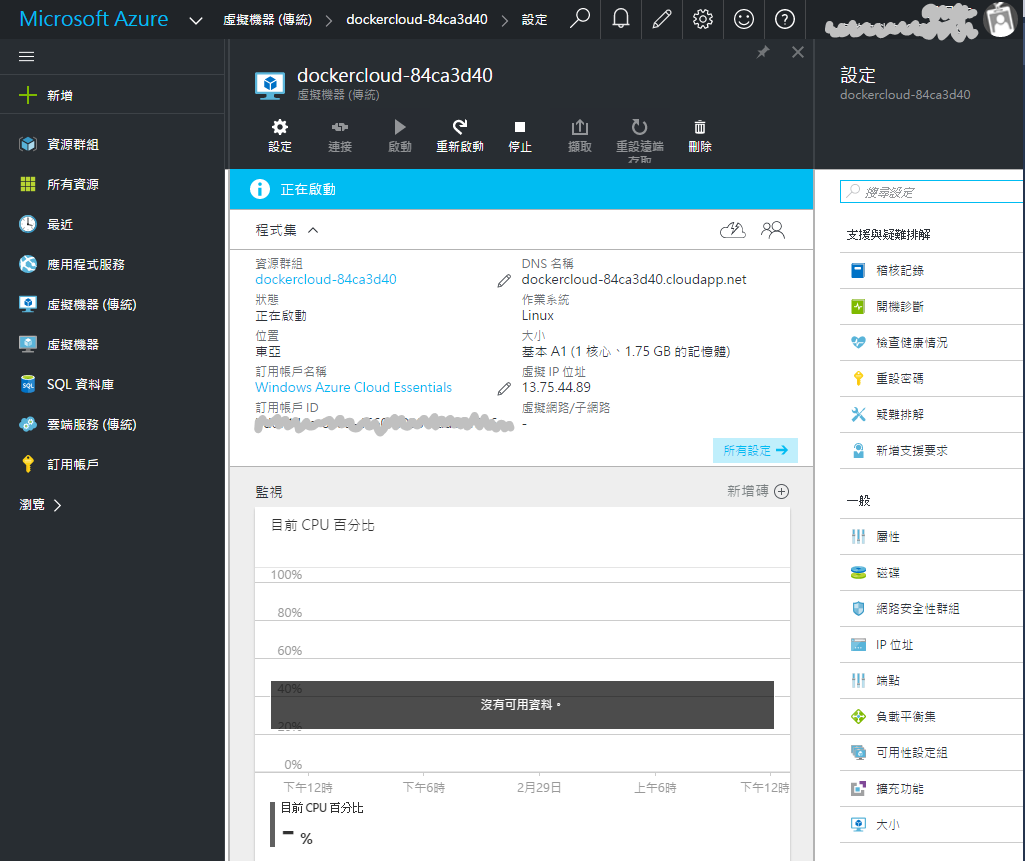Open the breadcrumb dropdown next to Microsoft Azure
Image resolution: width=1025 pixels, height=861 pixels.
(x=196, y=20)
